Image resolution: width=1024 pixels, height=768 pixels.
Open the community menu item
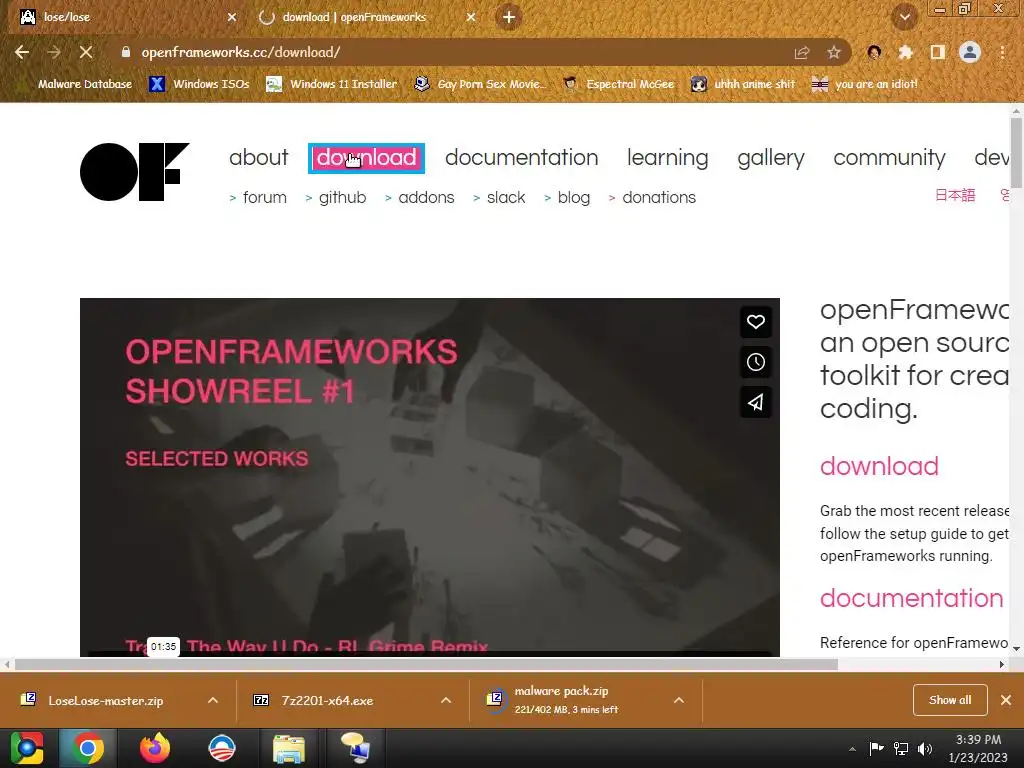(x=889, y=158)
